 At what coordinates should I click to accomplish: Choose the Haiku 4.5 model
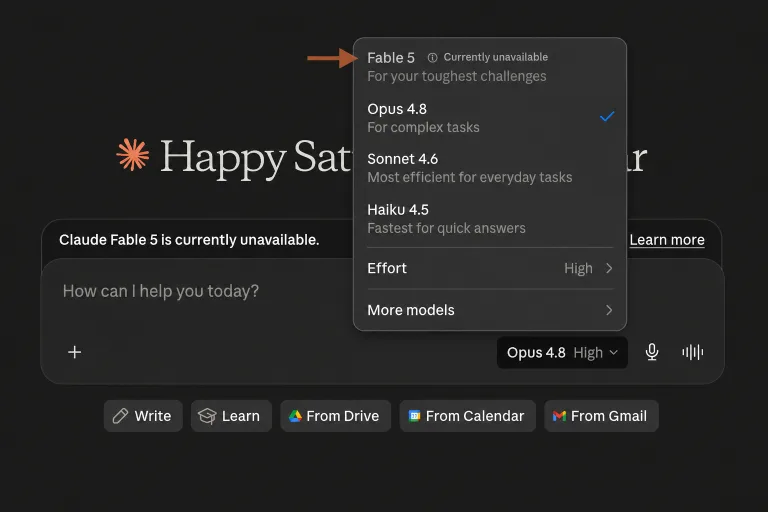tap(490, 219)
